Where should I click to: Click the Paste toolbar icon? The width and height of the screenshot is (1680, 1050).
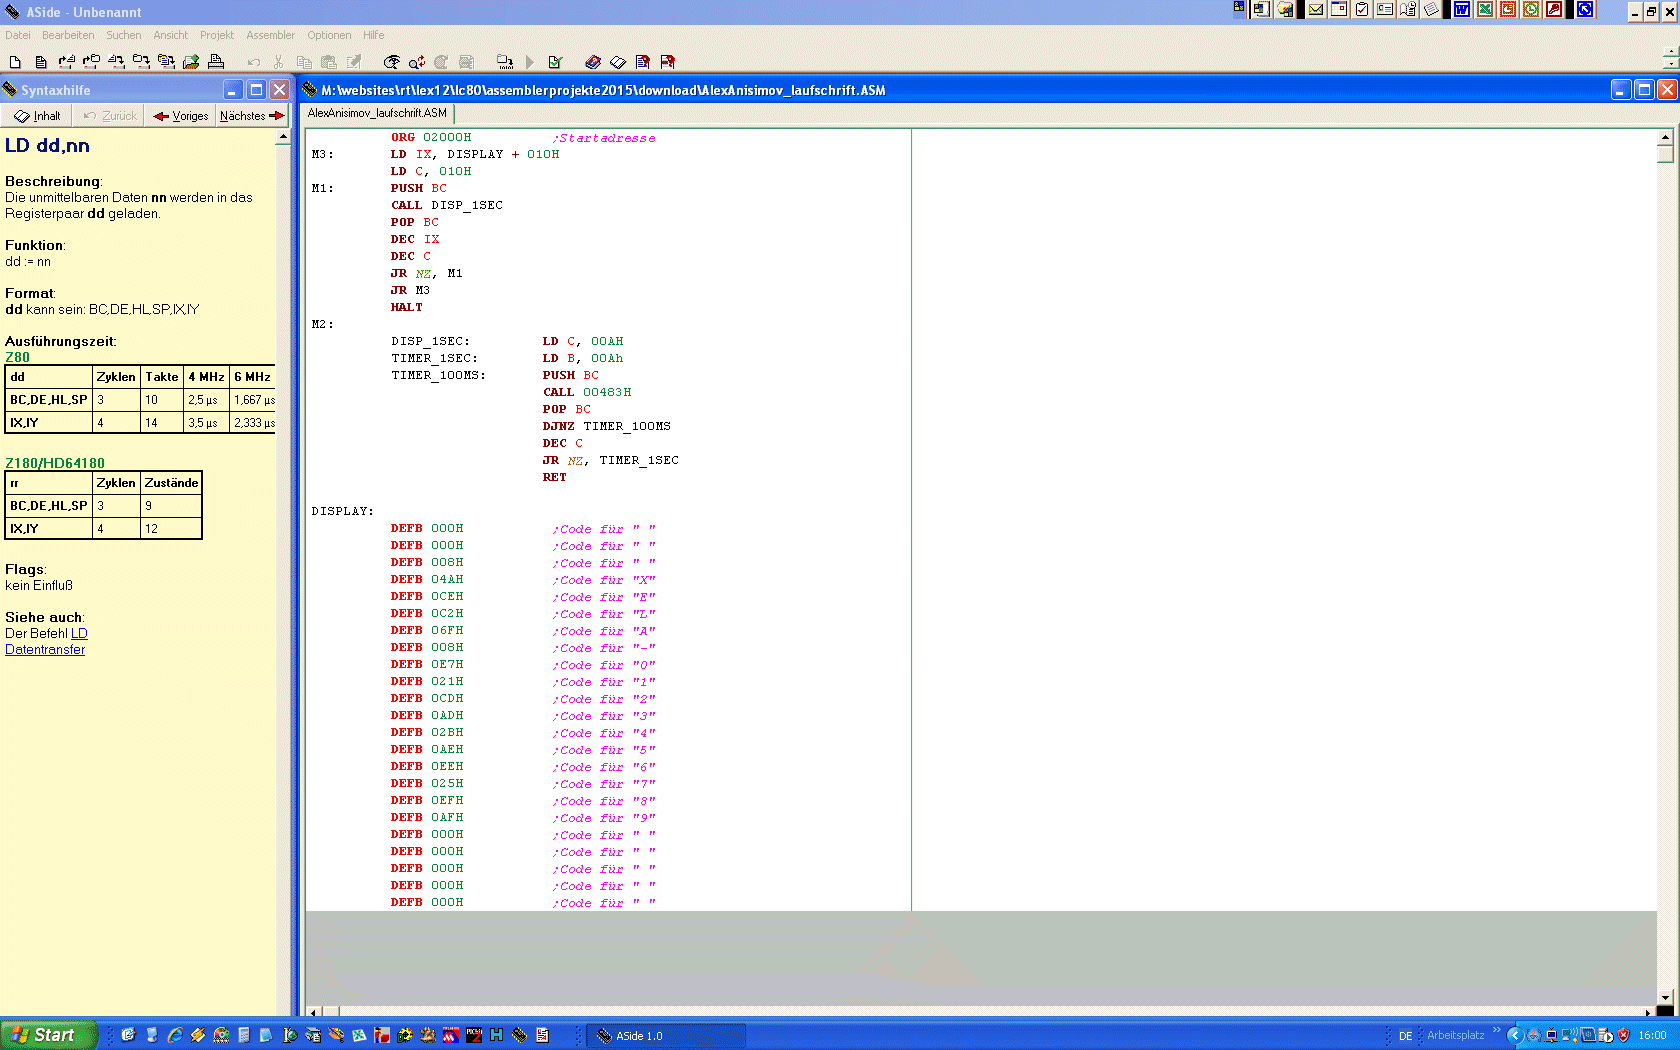click(329, 62)
